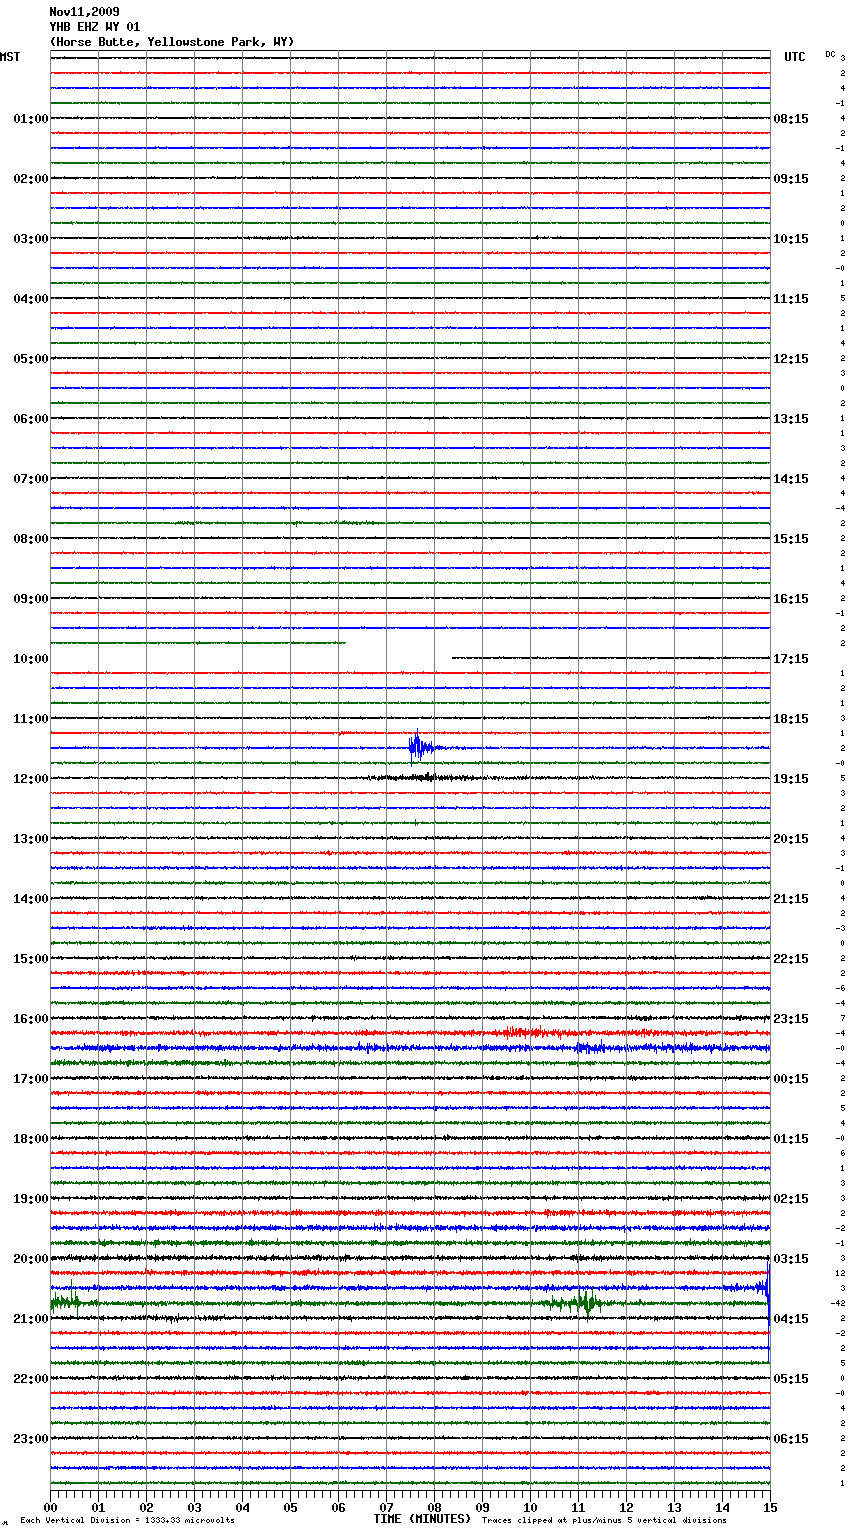Click minute-axis tick label 00

coord(50,1507)
